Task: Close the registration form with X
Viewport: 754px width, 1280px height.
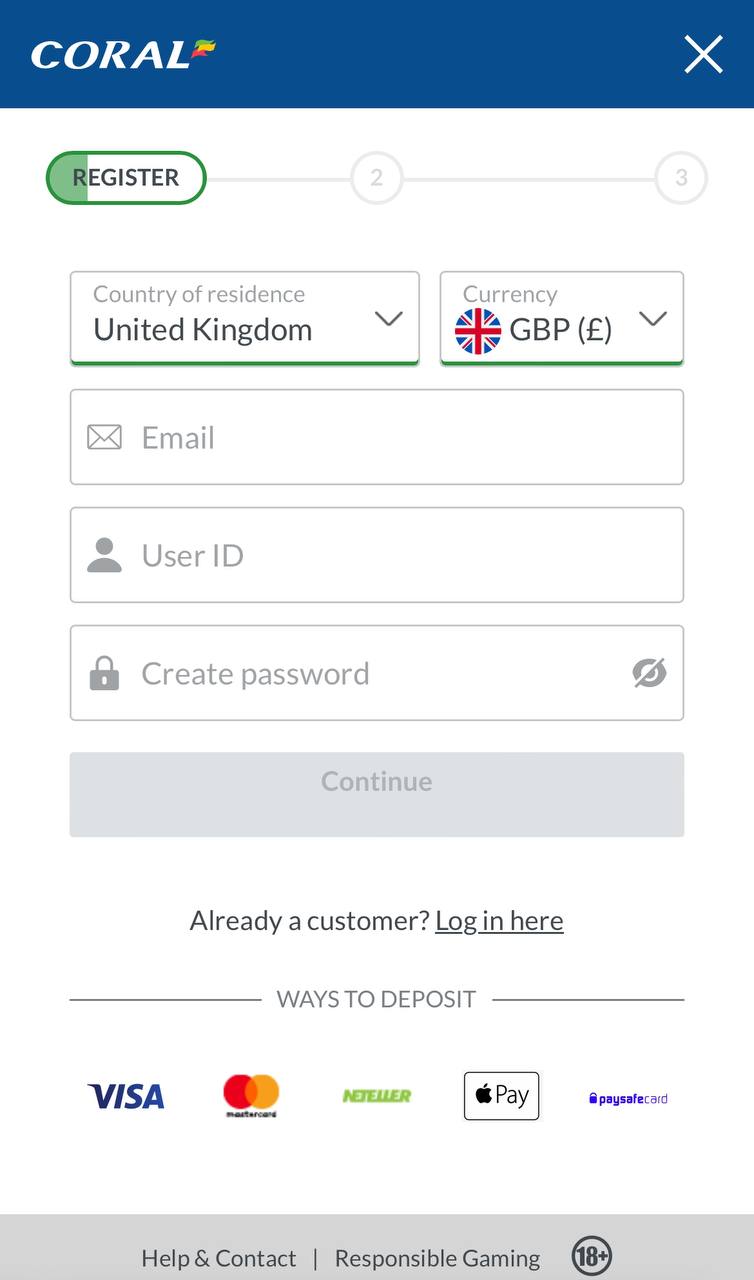Action: (x=703, y=54)
